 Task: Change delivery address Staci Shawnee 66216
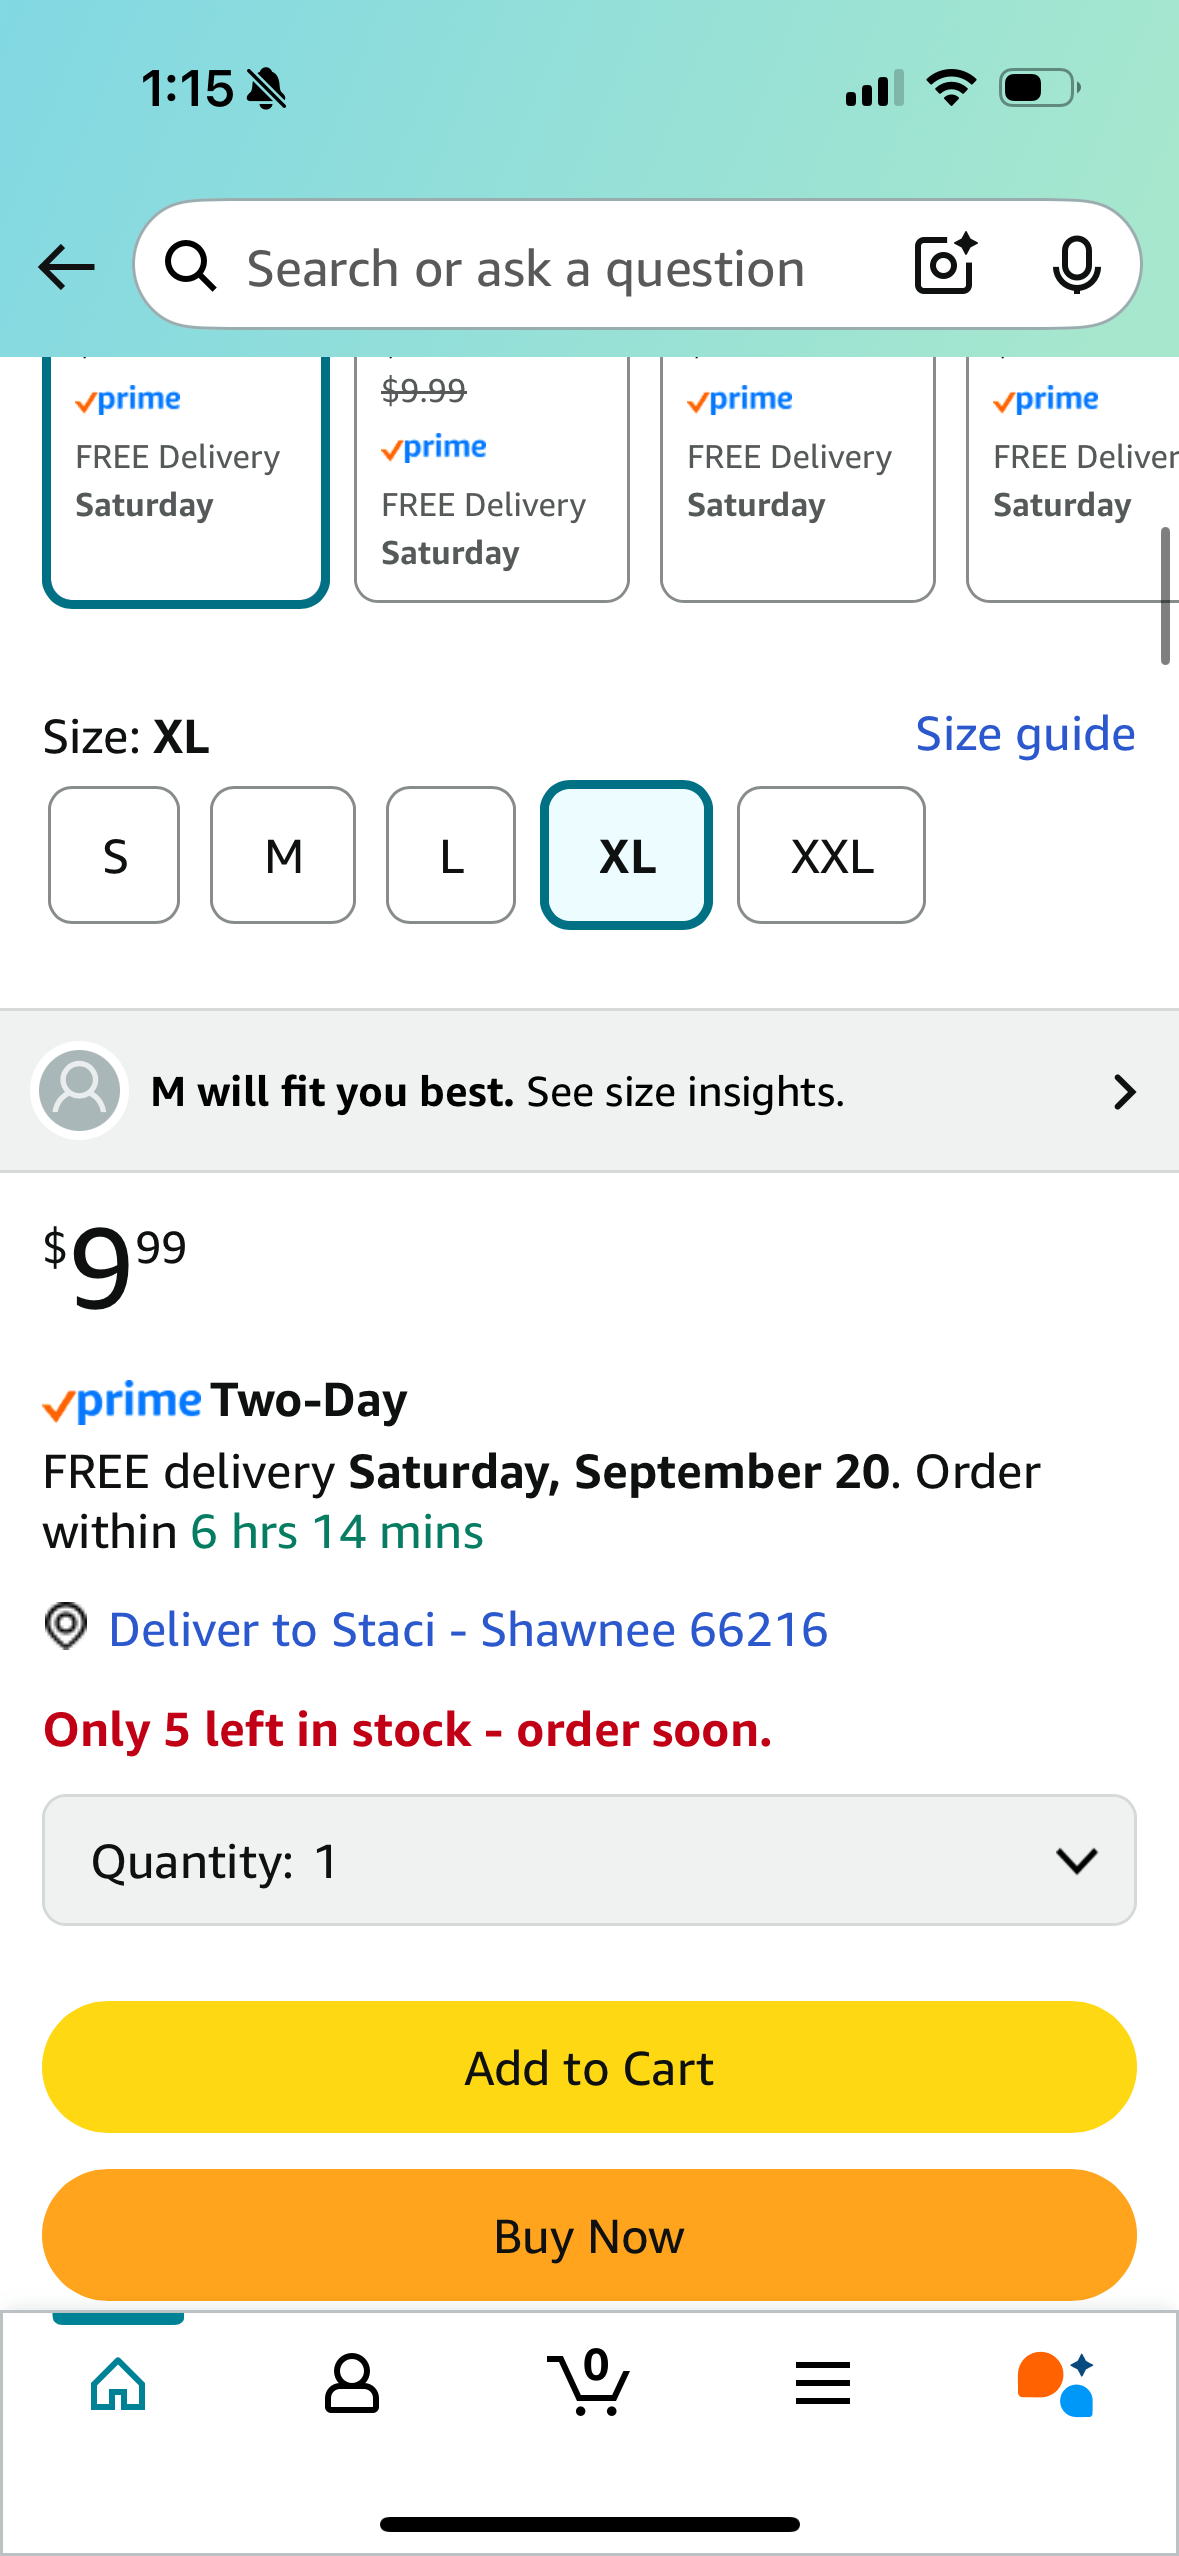[x=468, y=1630]
